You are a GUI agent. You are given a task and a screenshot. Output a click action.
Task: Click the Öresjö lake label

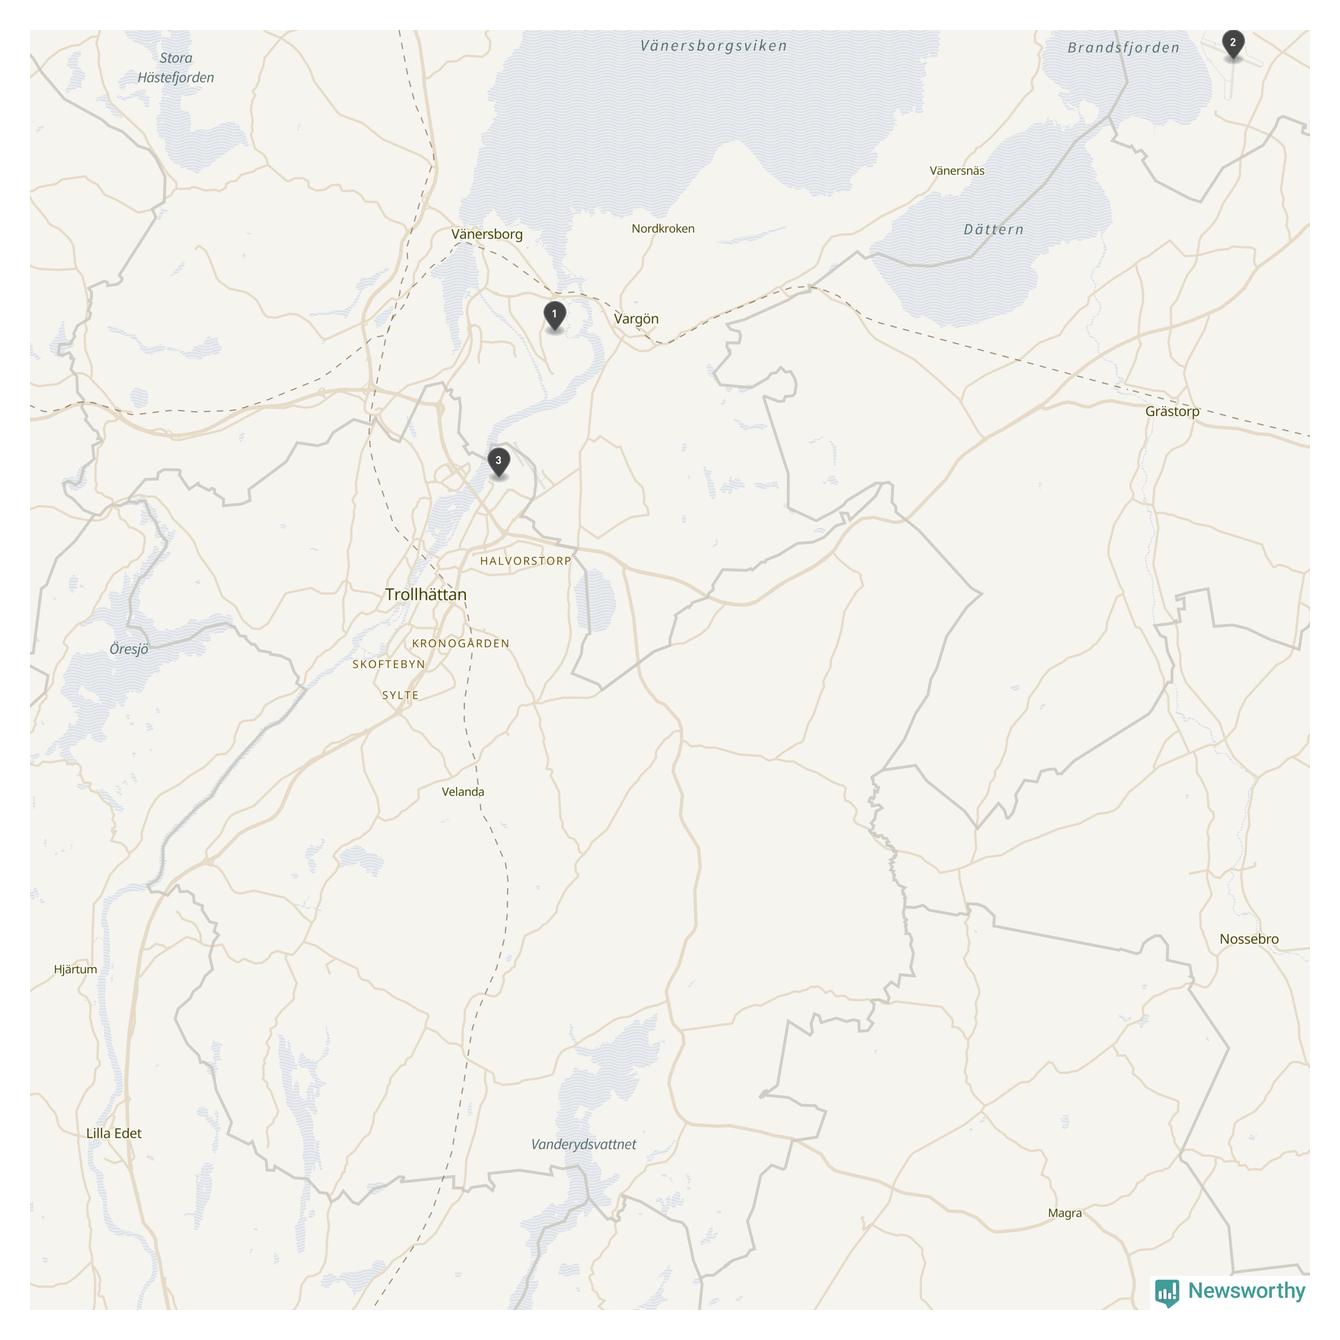pyautogui.click(x=129, y=649)
